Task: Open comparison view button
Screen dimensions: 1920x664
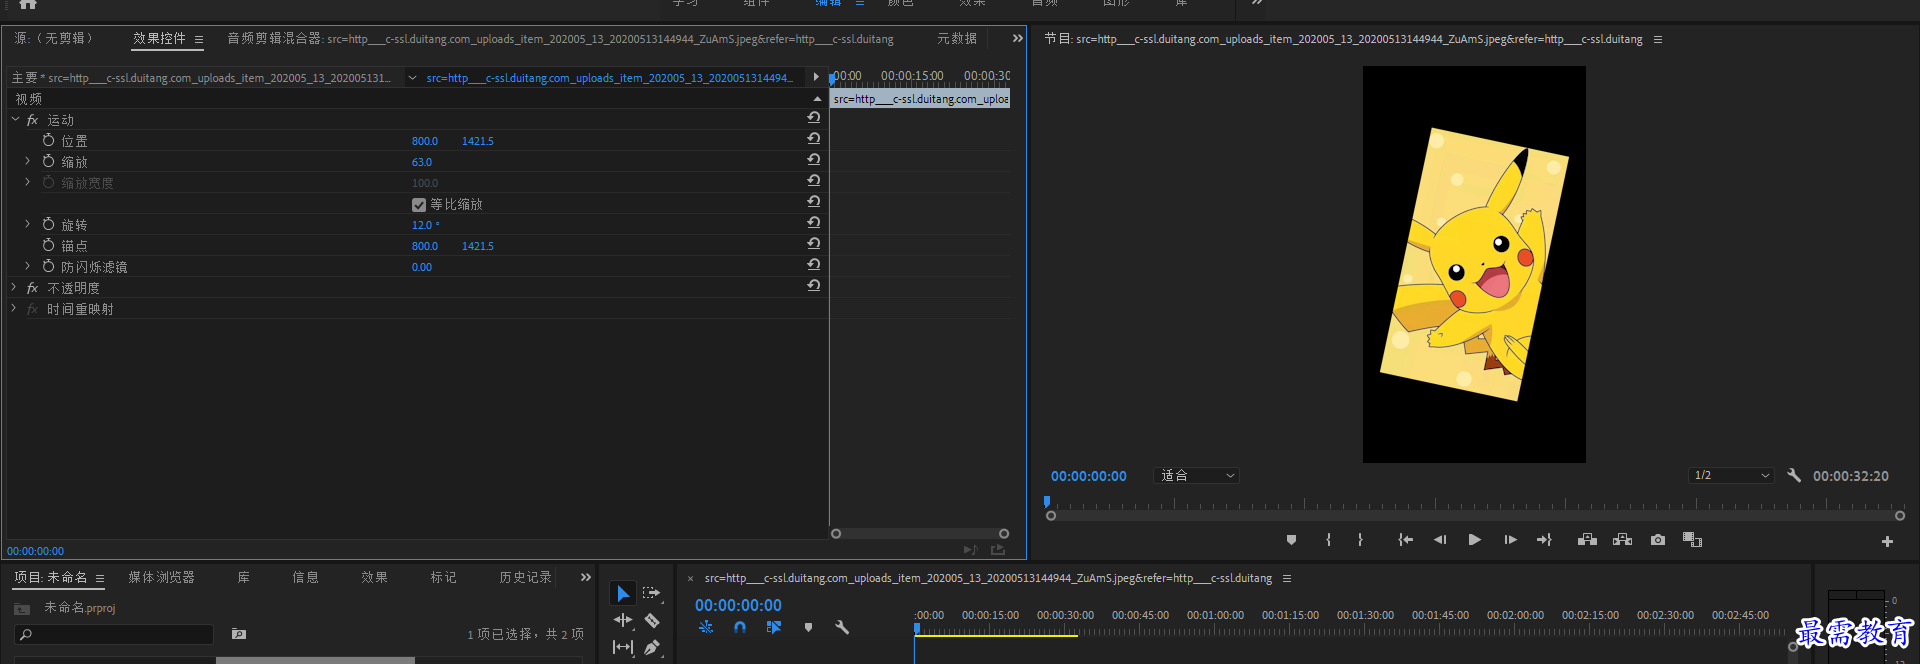Action: 1692,540
